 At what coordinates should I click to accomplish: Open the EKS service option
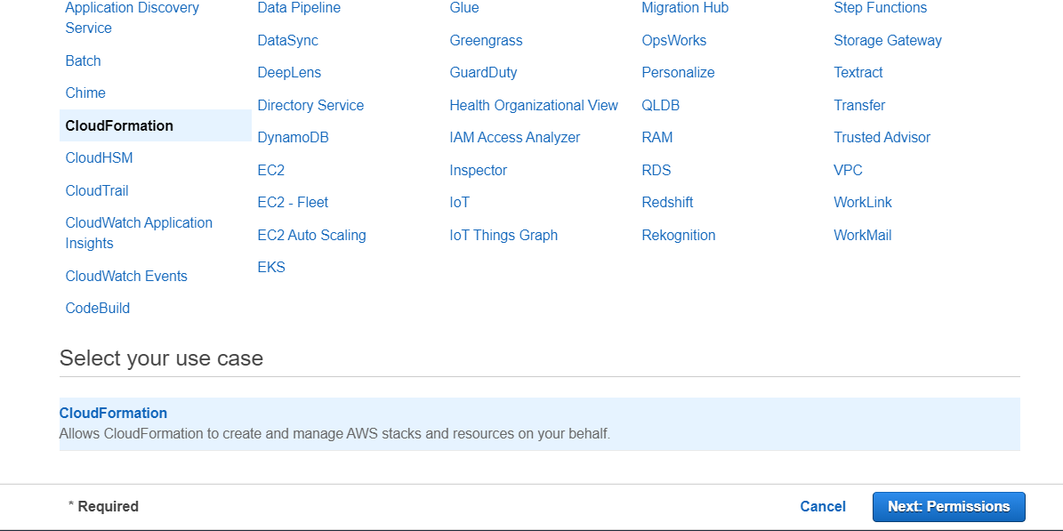(271, 267)
